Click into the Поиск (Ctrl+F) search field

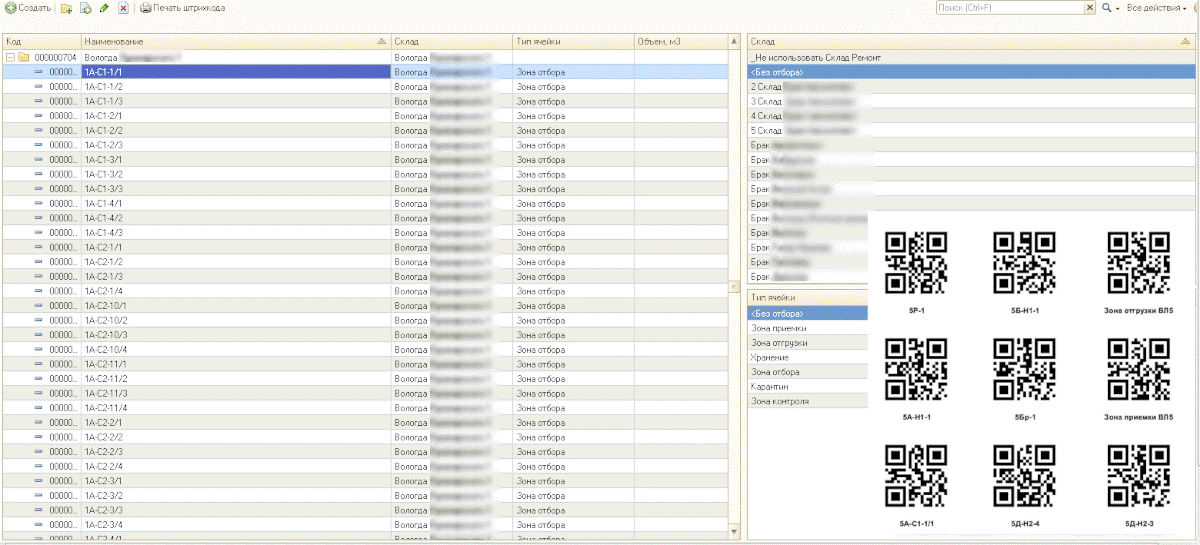point(1010,7)
